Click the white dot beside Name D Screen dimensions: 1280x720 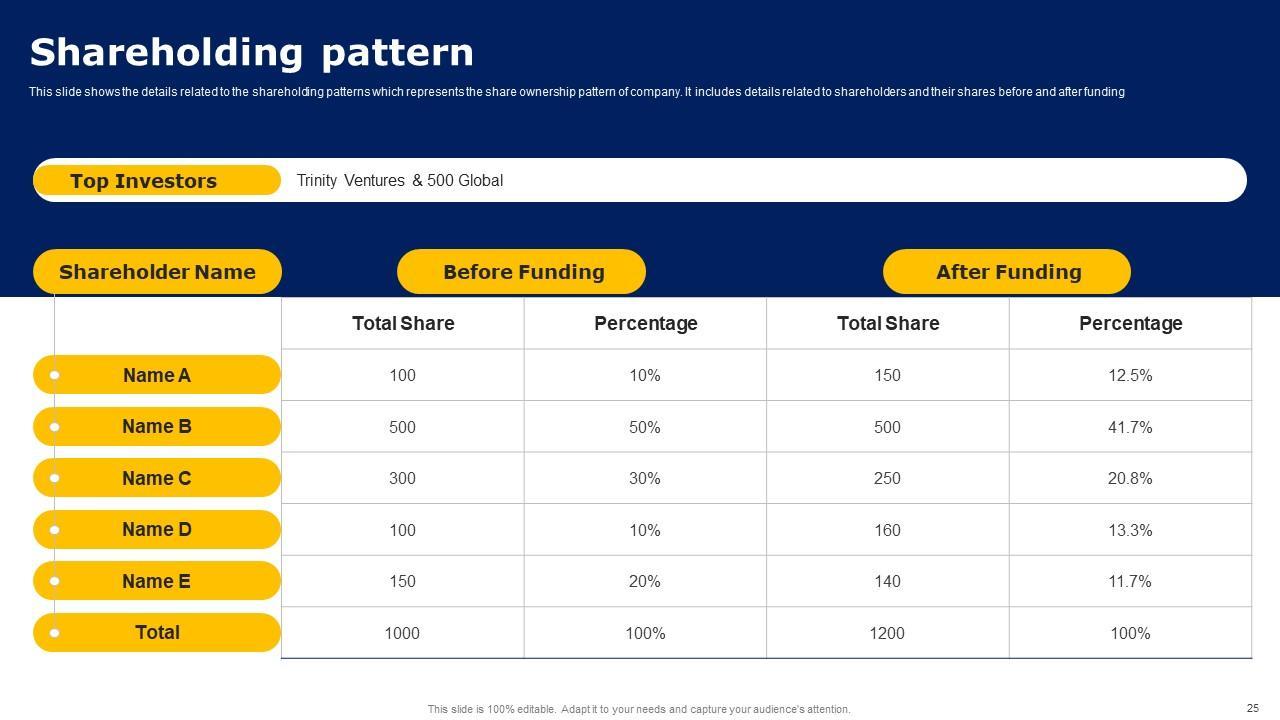pos(55,530)
